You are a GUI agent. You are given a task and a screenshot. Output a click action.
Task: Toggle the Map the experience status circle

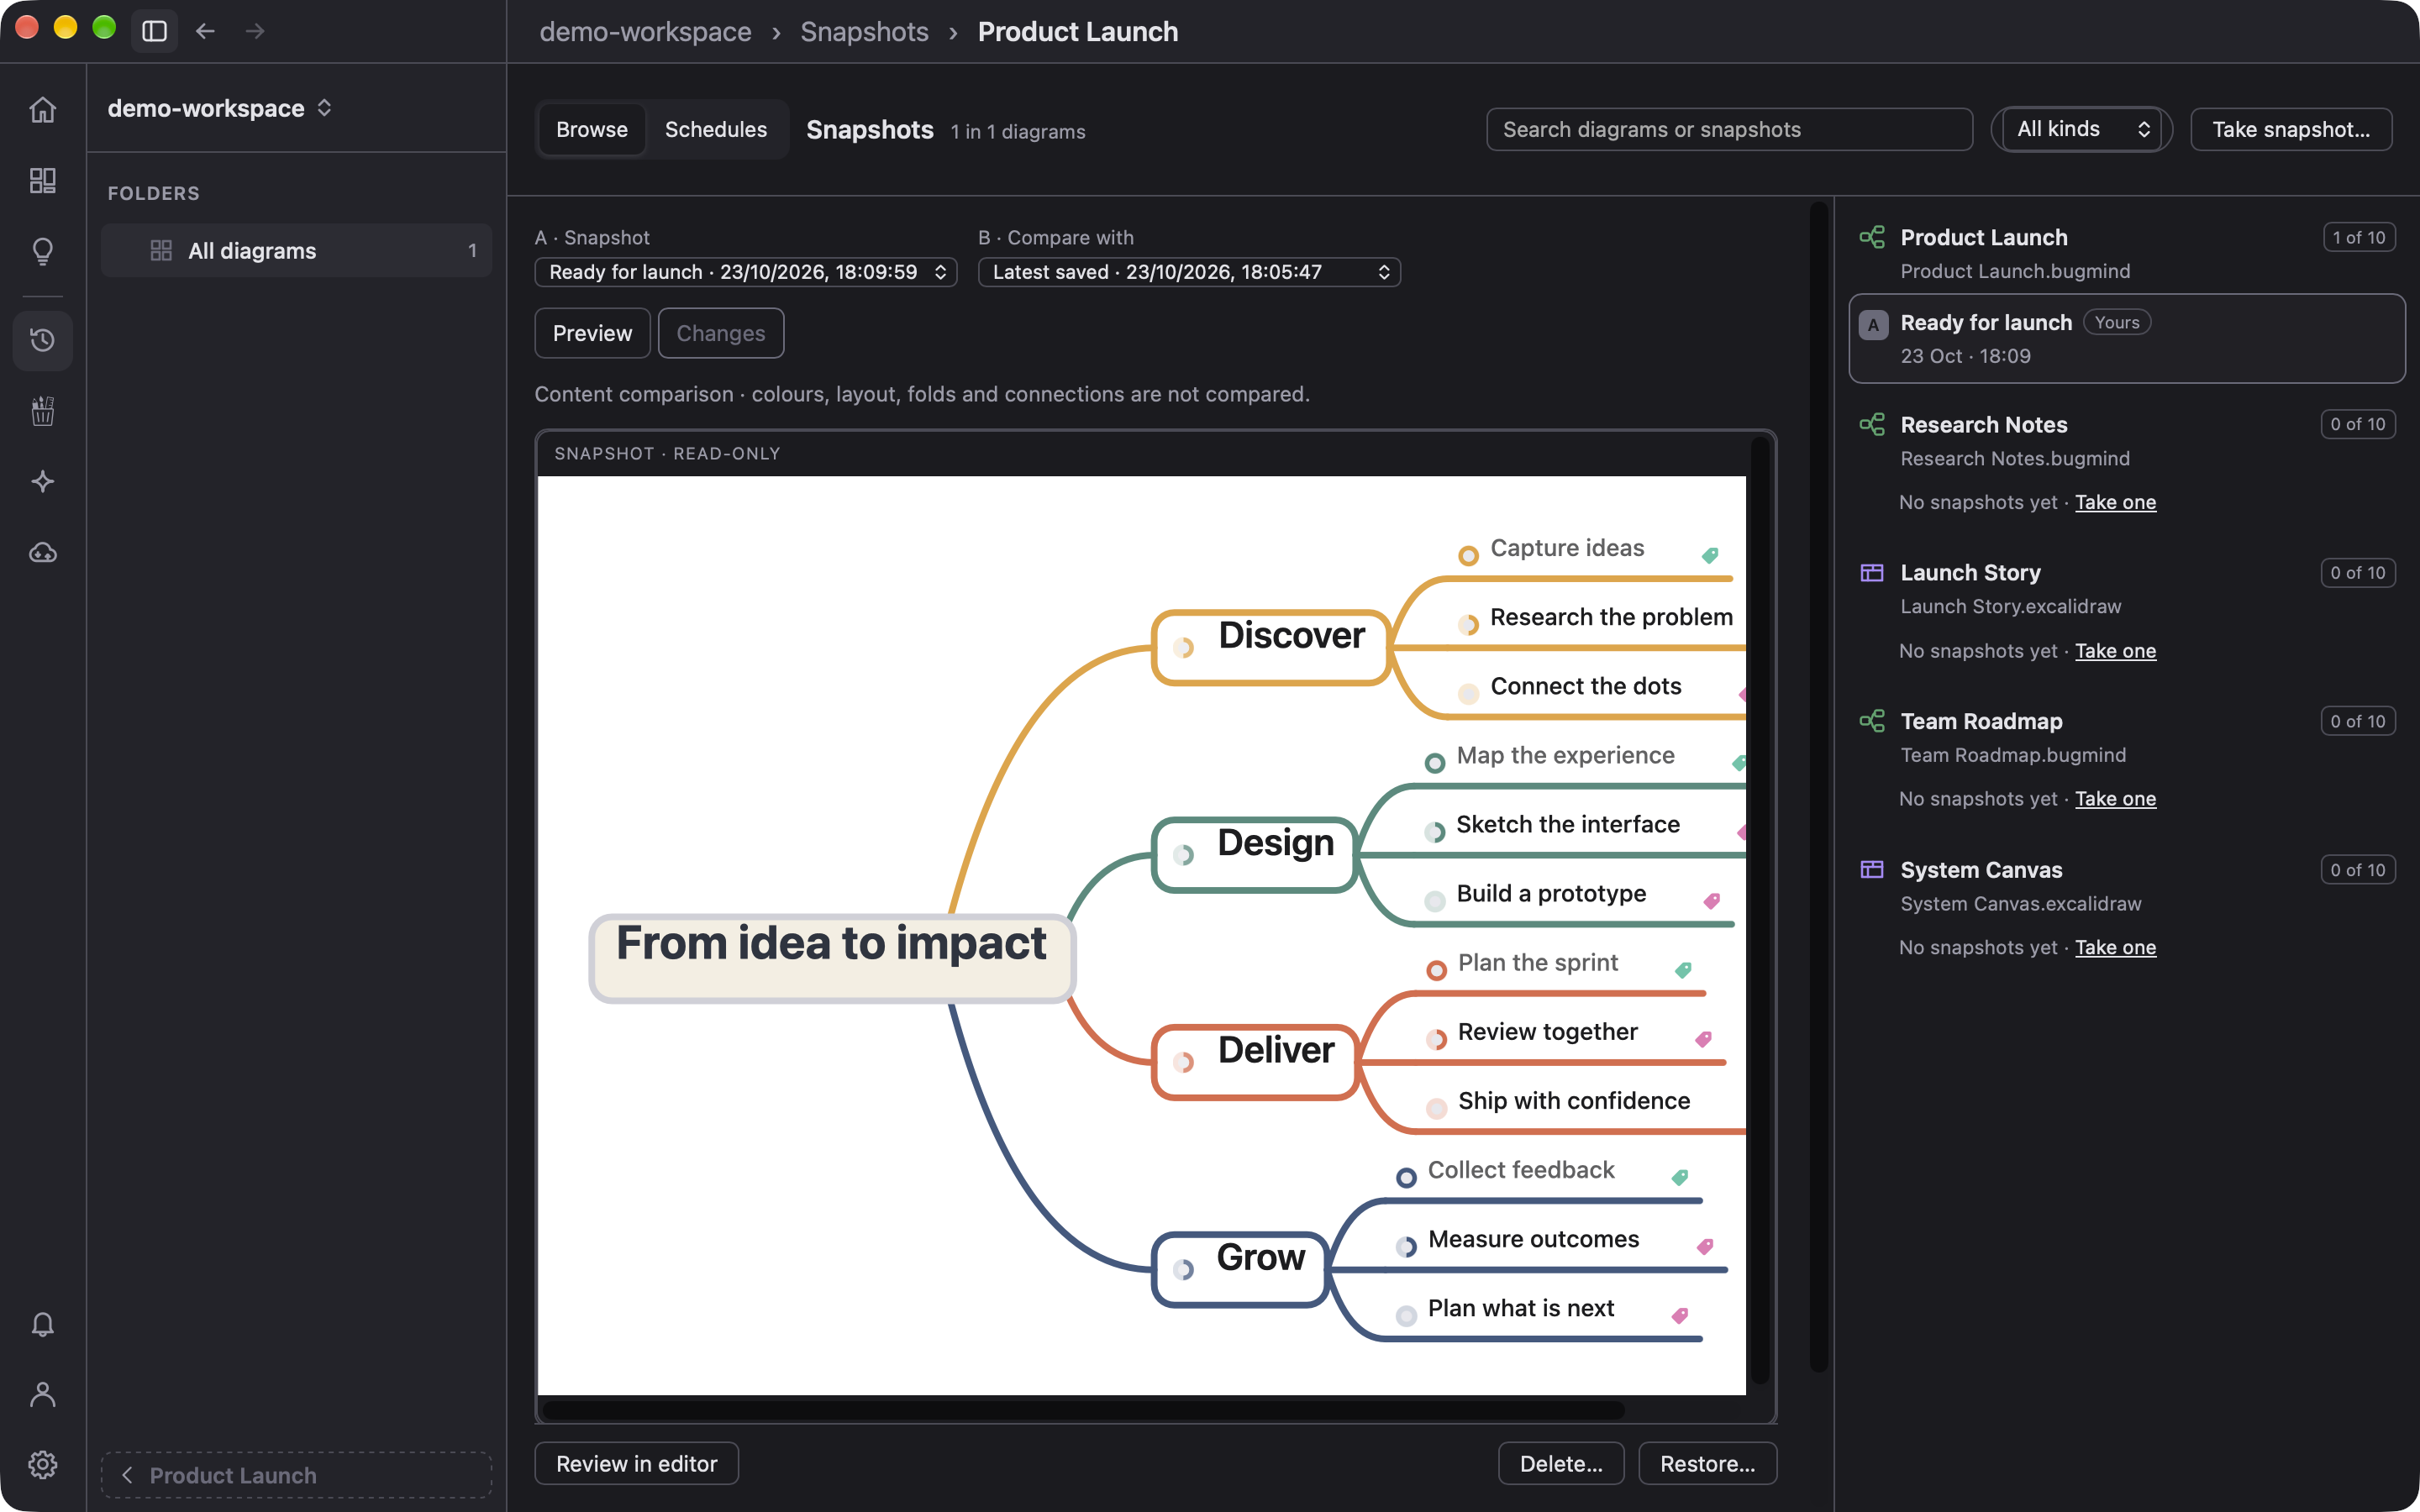coord(1435,763)
